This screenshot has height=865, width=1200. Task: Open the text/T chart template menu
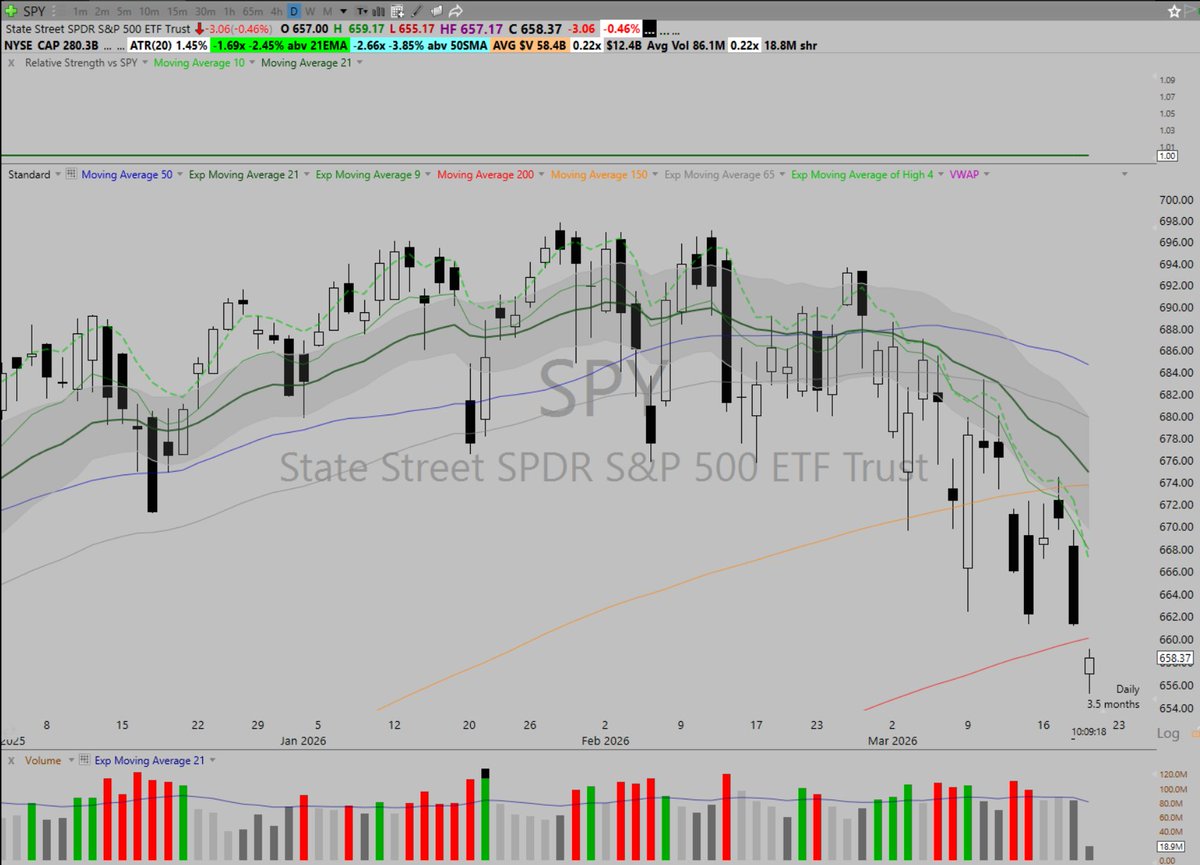coord(362,11)
